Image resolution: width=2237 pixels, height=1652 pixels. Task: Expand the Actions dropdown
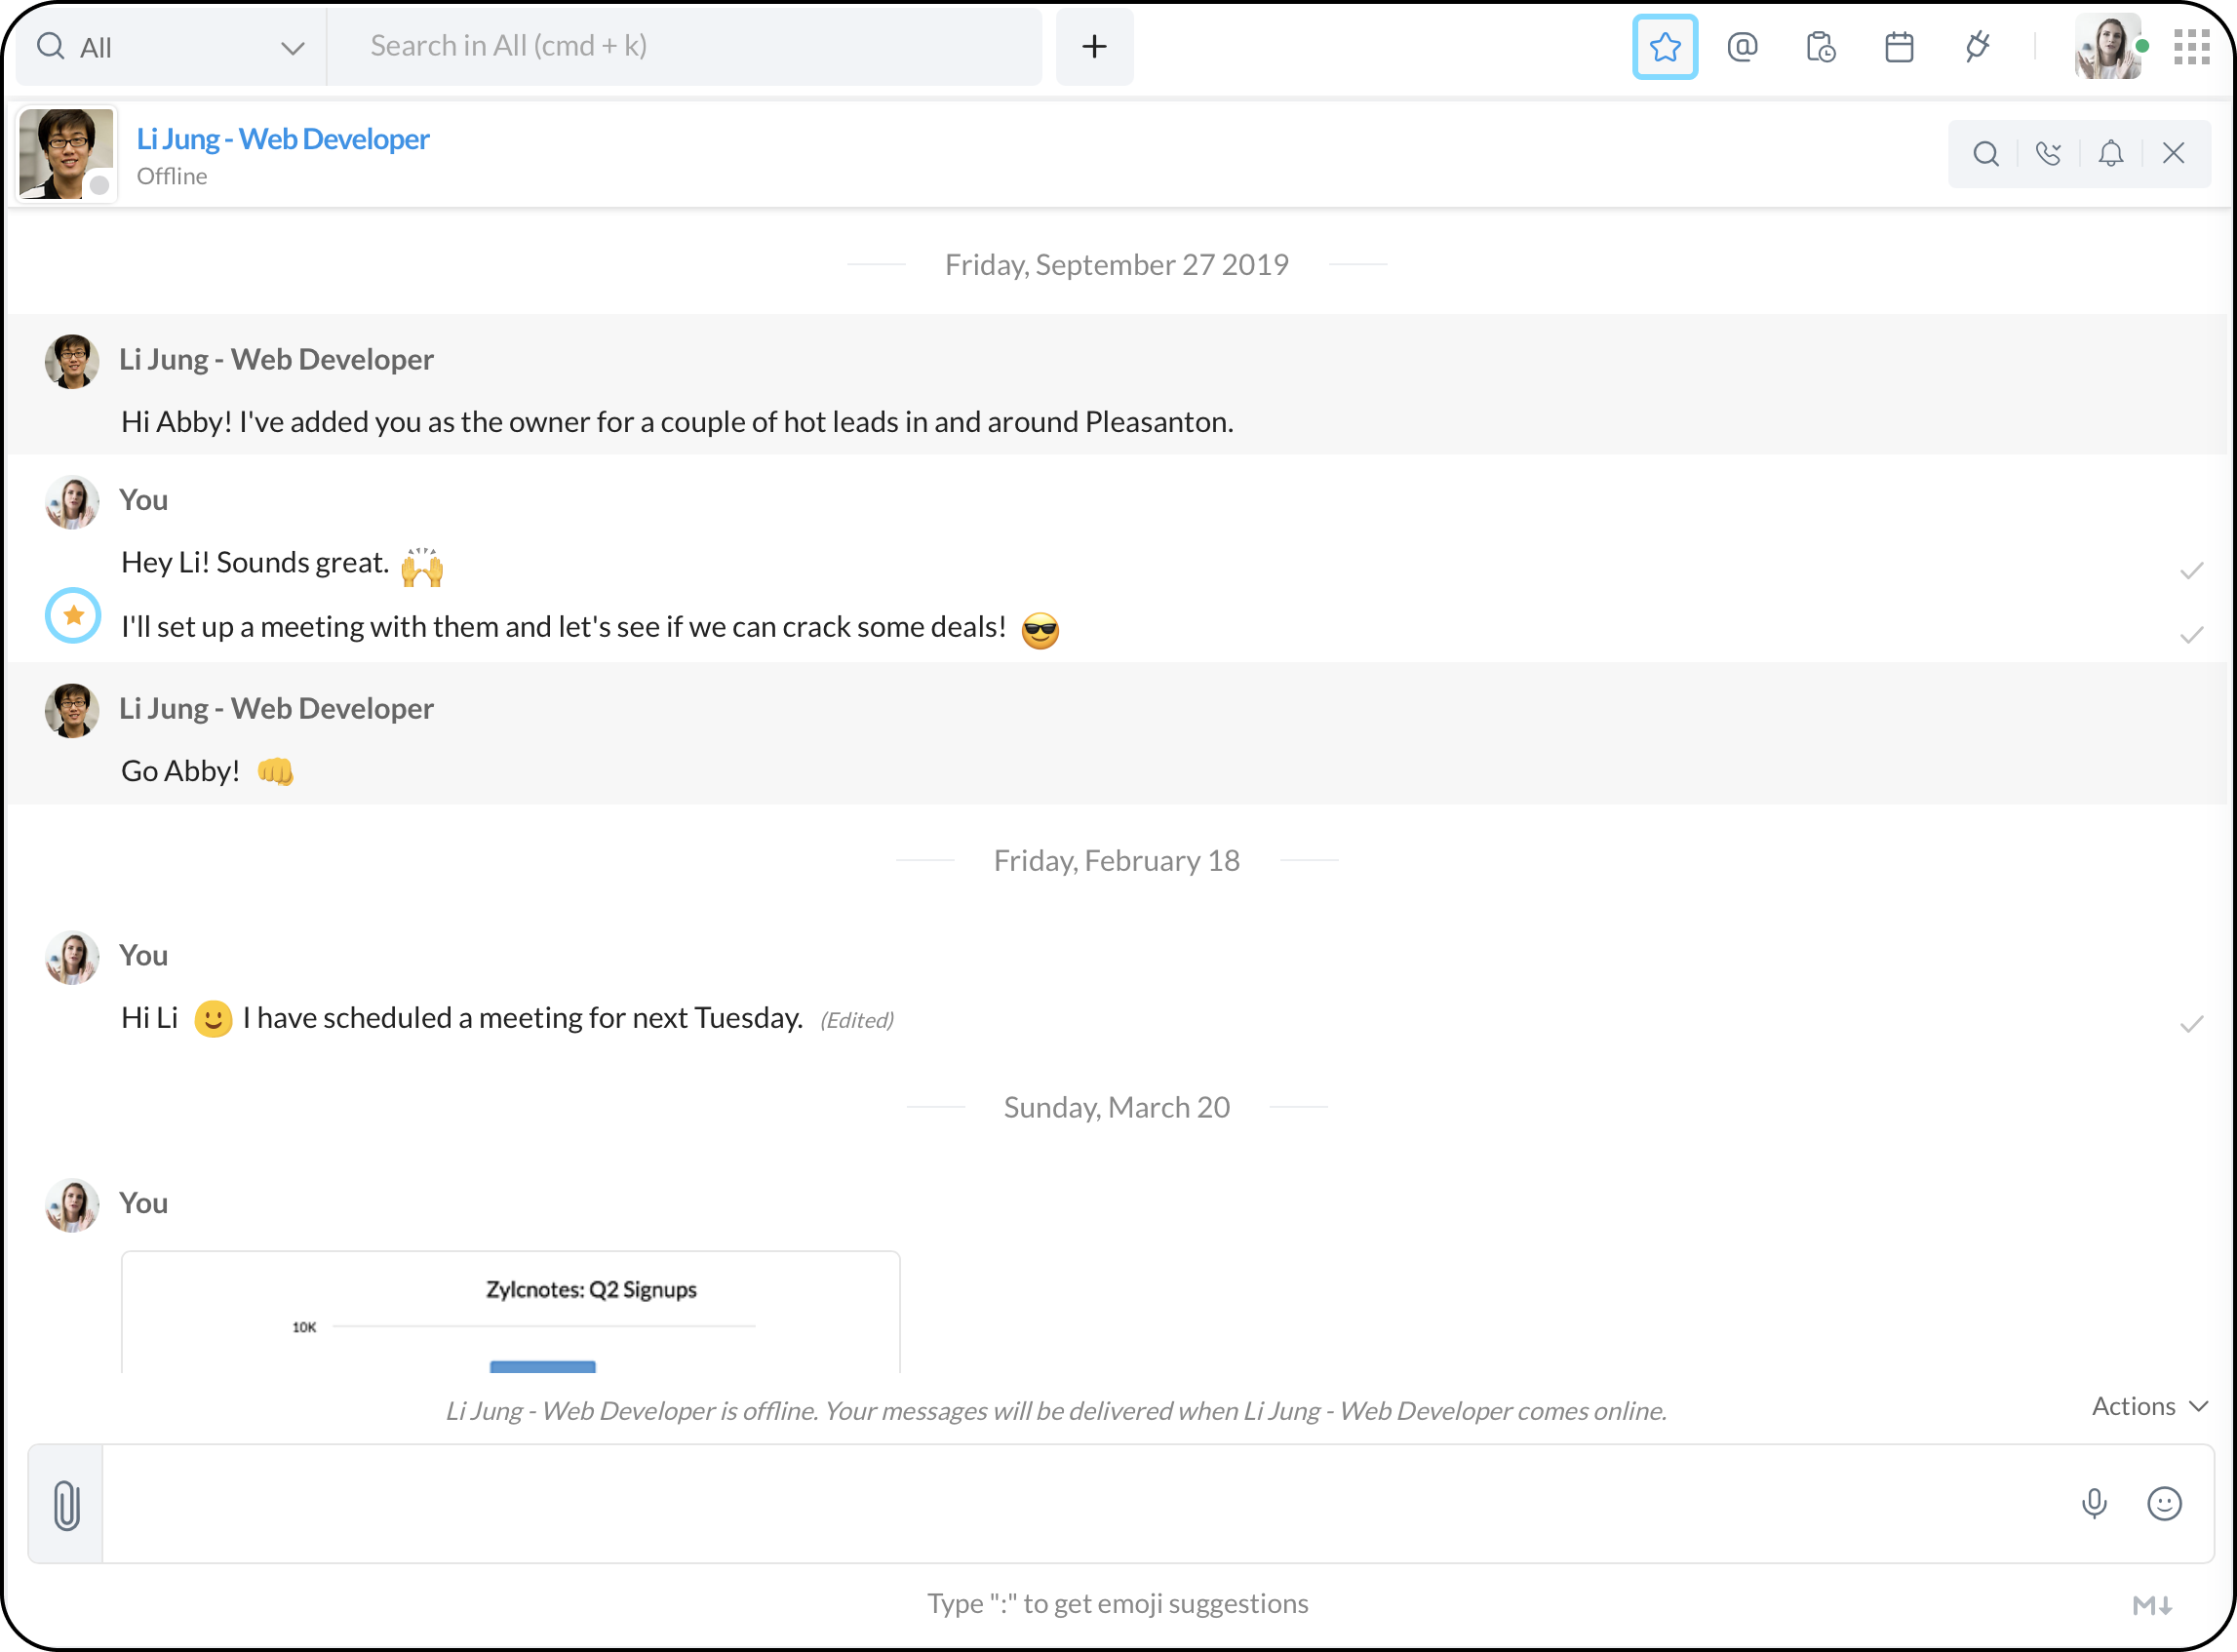(2148, 1407)
